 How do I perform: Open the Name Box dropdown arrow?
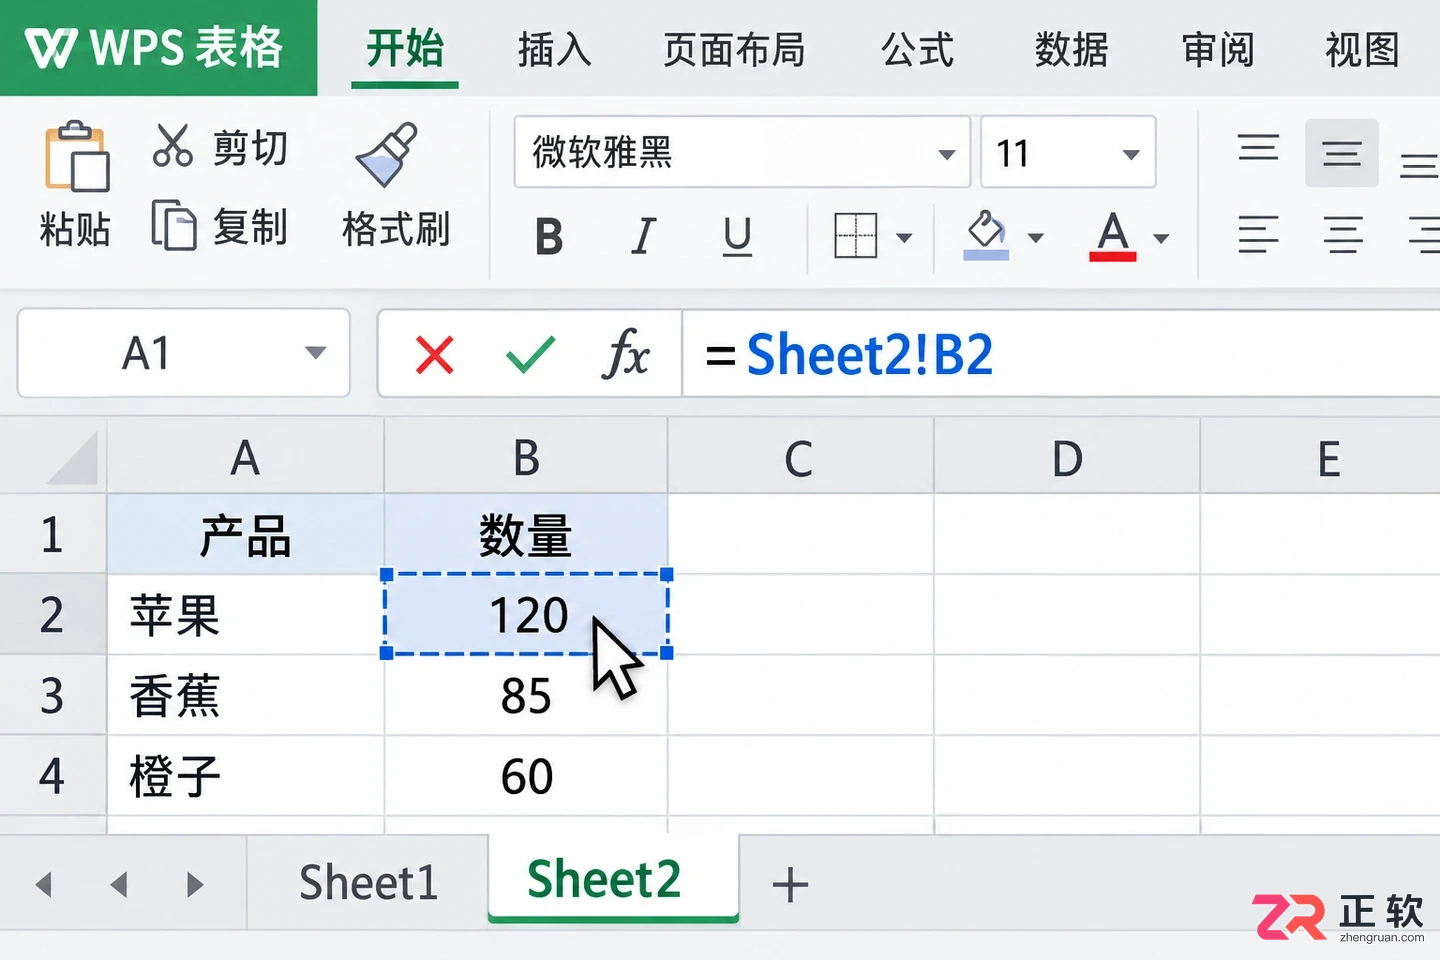click(316, 352)
